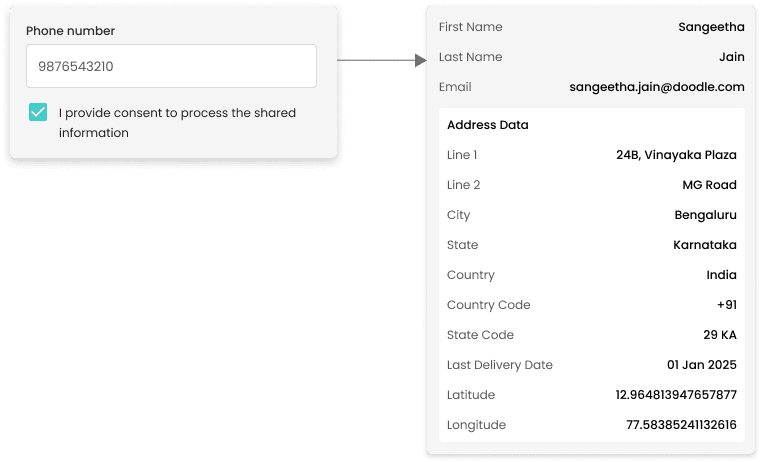Click the City value Bengaluru
The image size is (761, 462).
(705, 215)
